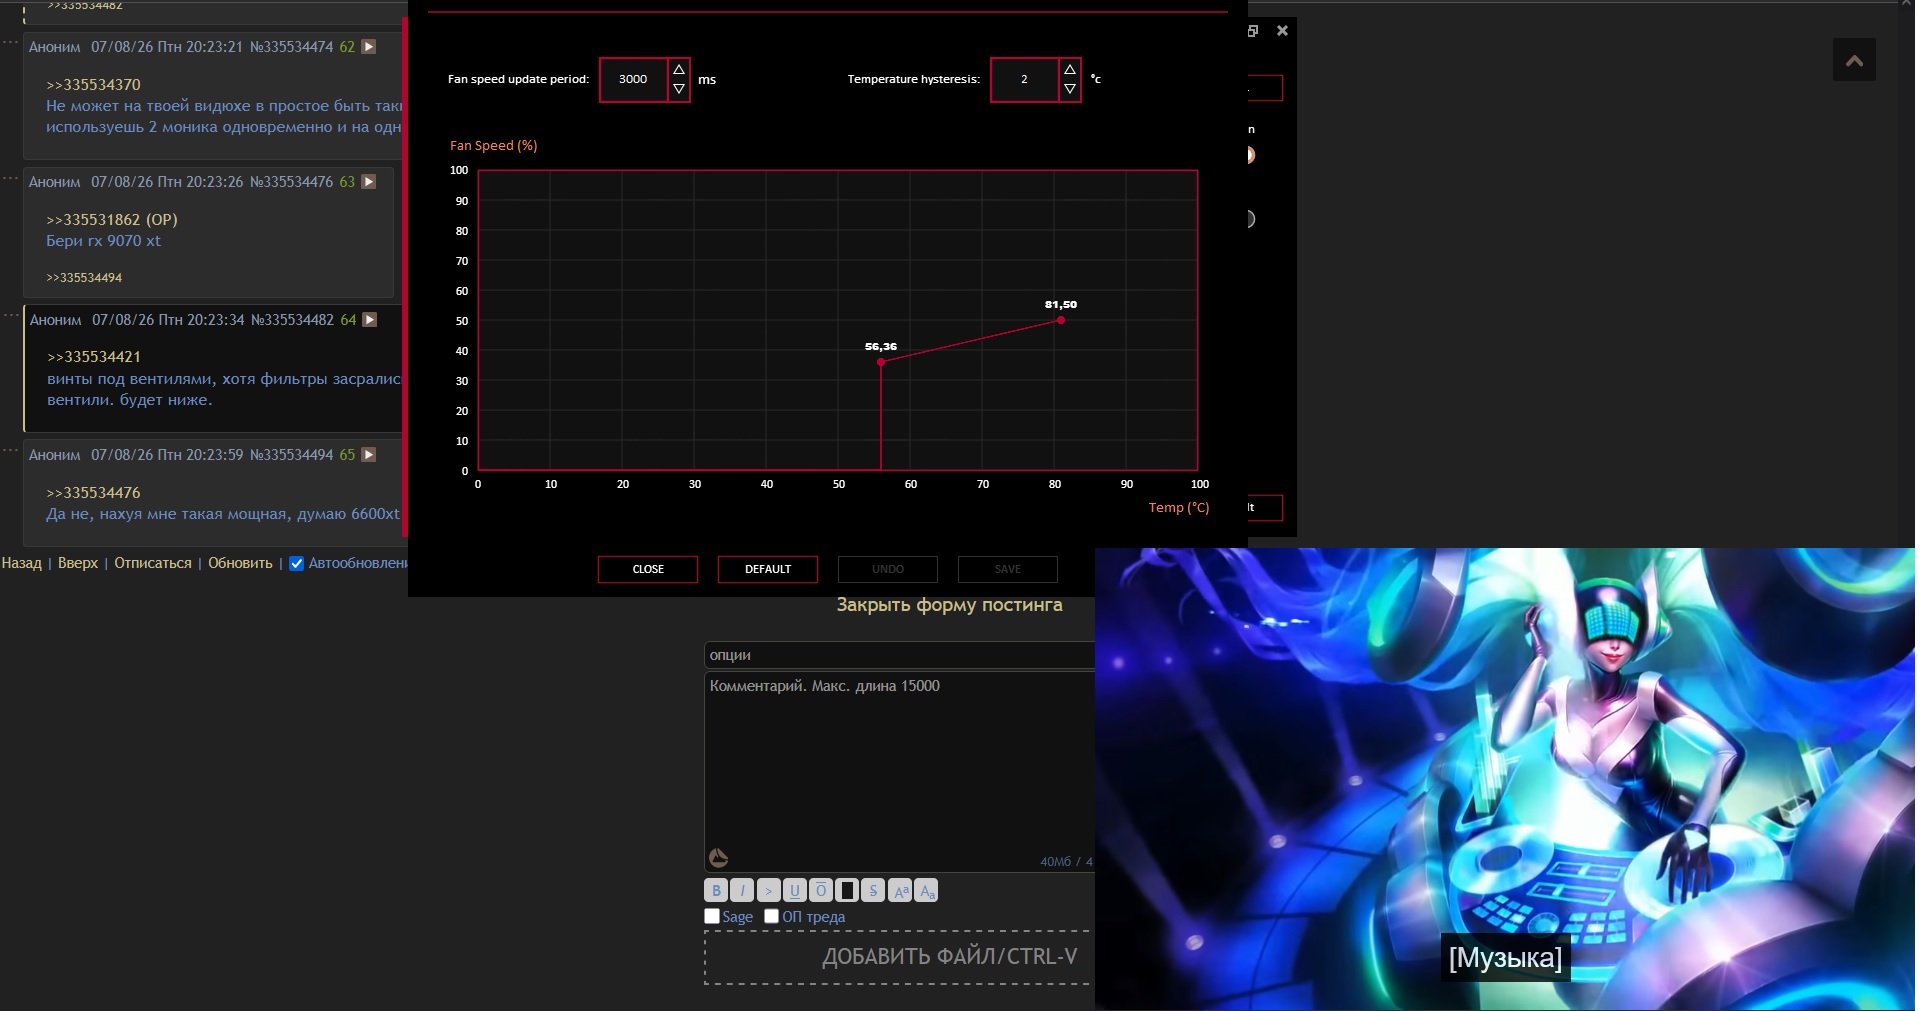1921x1011 pixels.
Task: Click the "40Мб" file size limit text
Action: click(1055, 861)
